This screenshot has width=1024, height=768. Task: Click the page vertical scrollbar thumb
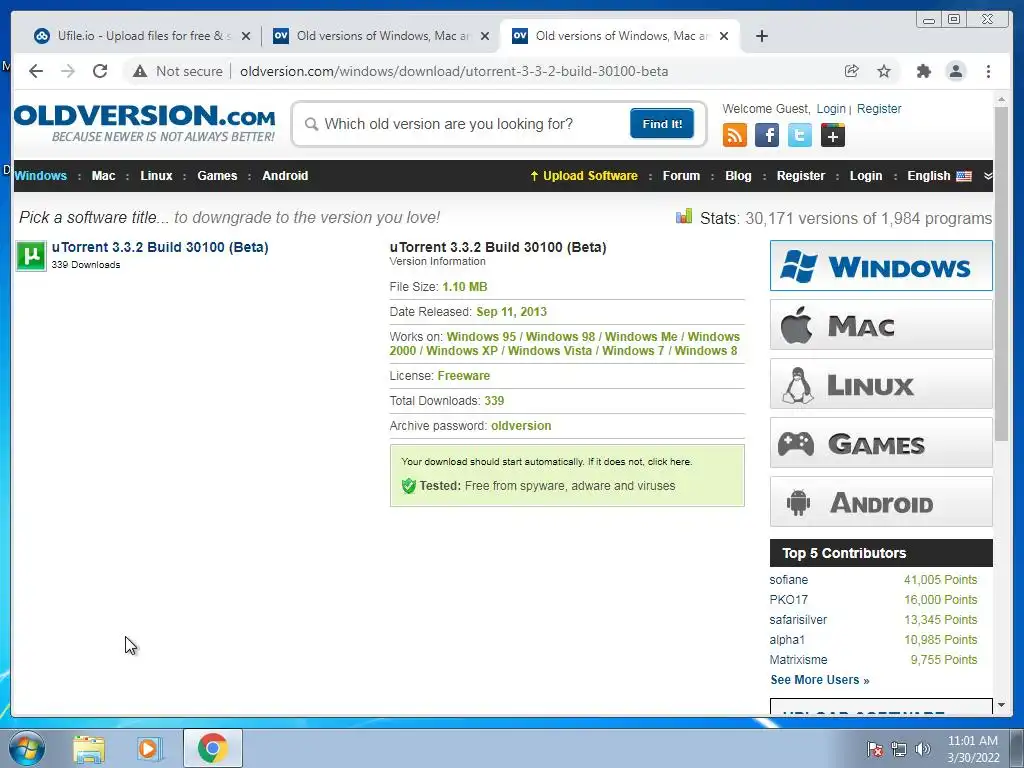click(1001, 273)
